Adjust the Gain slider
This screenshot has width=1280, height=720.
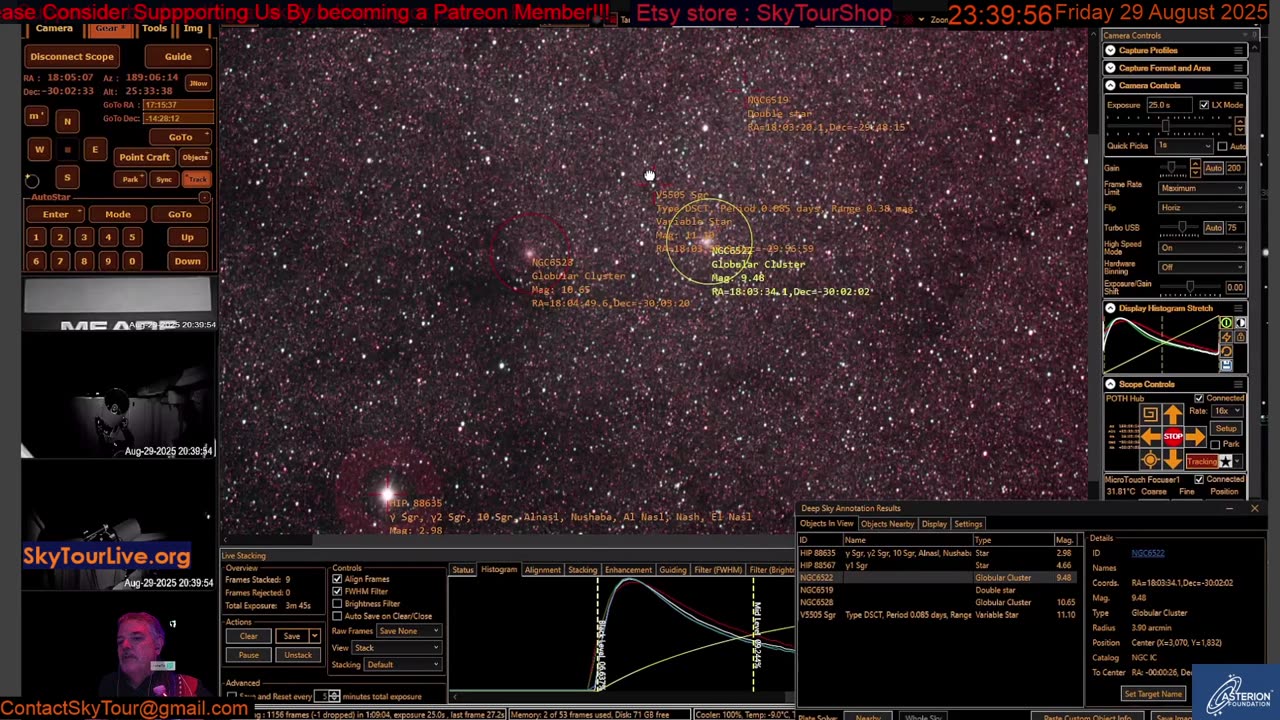[x=1173, y=168]
